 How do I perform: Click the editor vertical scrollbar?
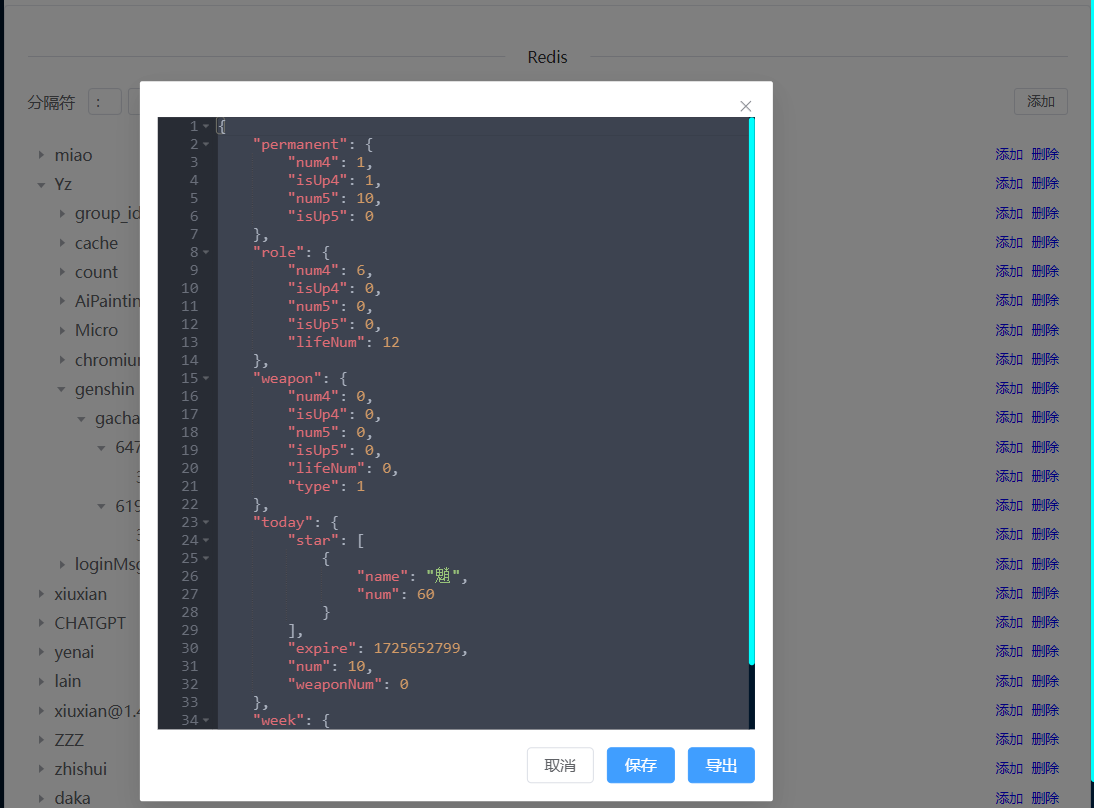(751, 391)
